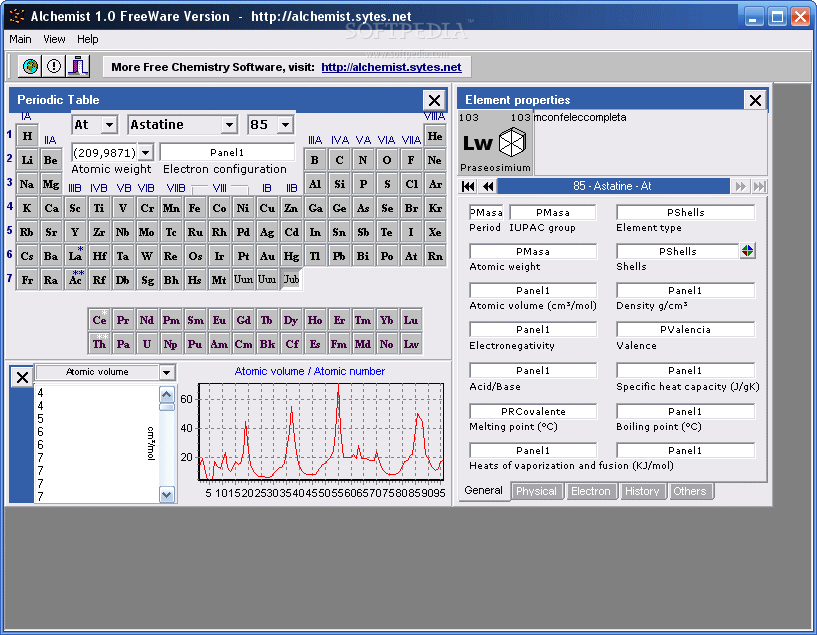Select the Oxygen (O) cell
This screenshot has height=635, width=817.
click(387, 160)
